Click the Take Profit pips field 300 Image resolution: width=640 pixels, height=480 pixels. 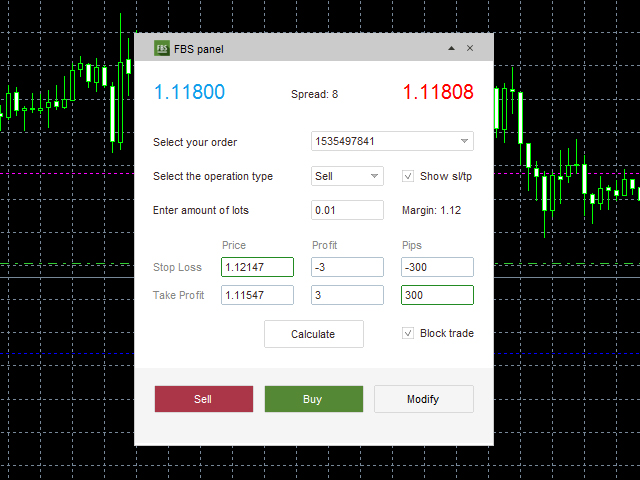437,295
